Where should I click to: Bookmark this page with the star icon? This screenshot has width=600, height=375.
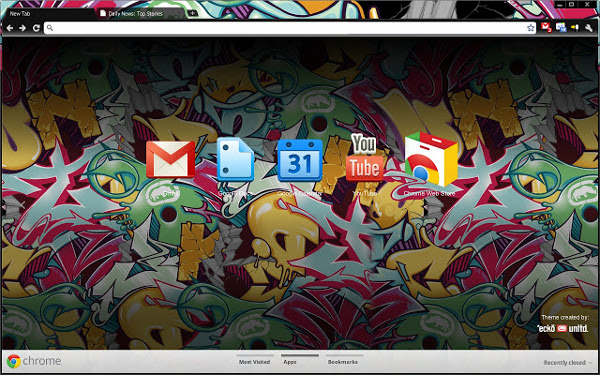(x=530, y=28)
